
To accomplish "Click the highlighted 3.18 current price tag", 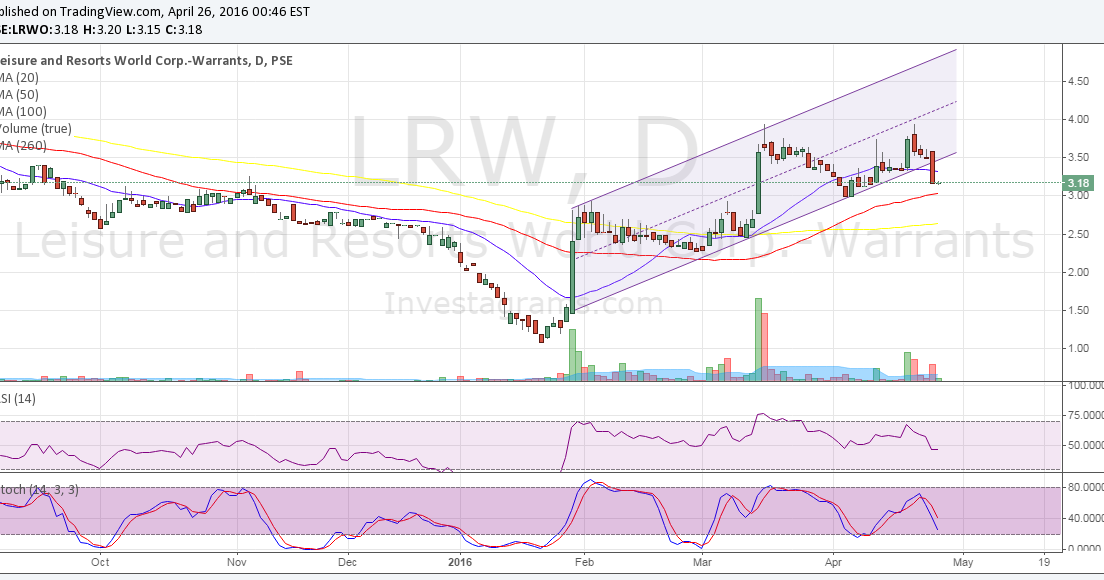I will click(x=1078, y=183).
